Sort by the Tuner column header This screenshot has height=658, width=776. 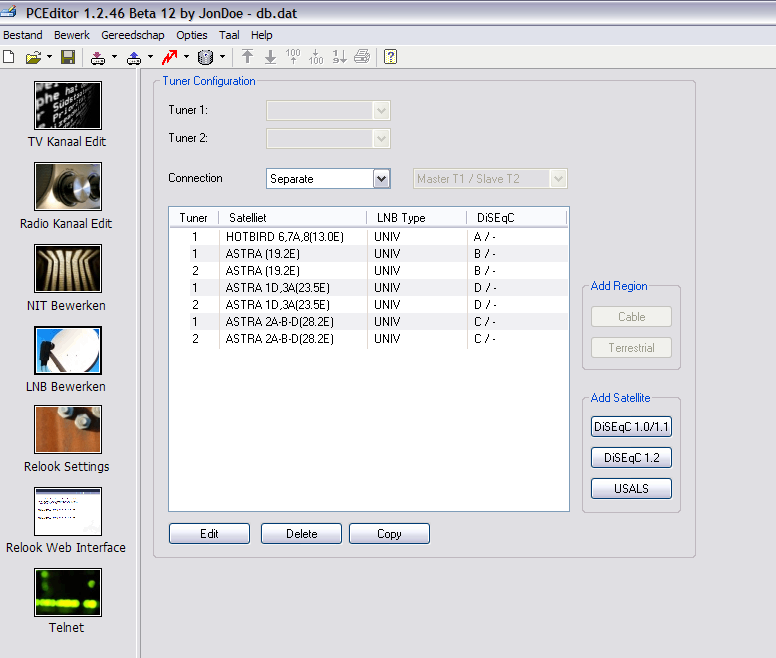(x=194, y=218)
